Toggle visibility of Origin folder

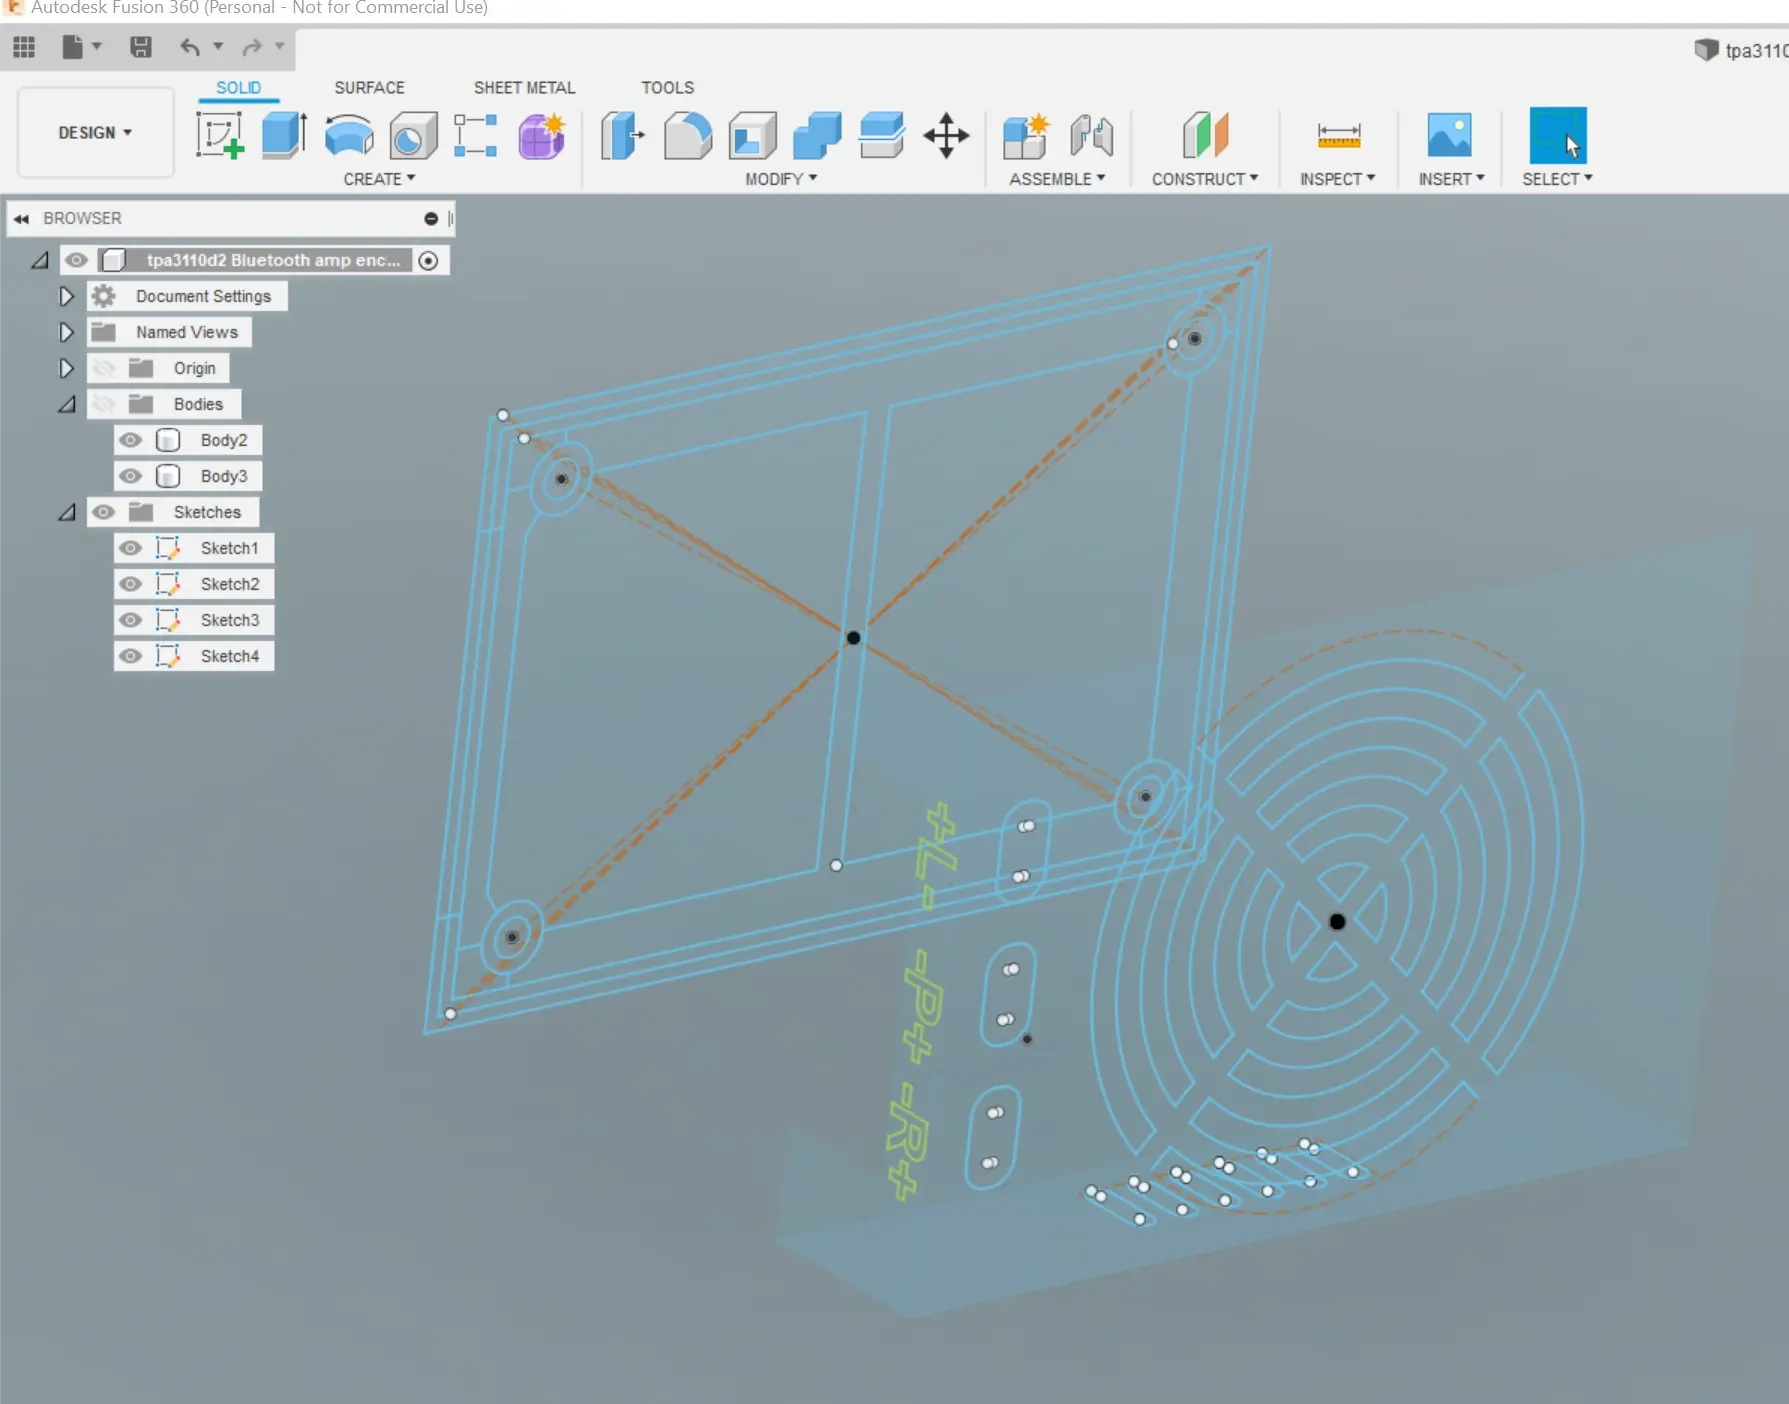click(x=103, y=368)
